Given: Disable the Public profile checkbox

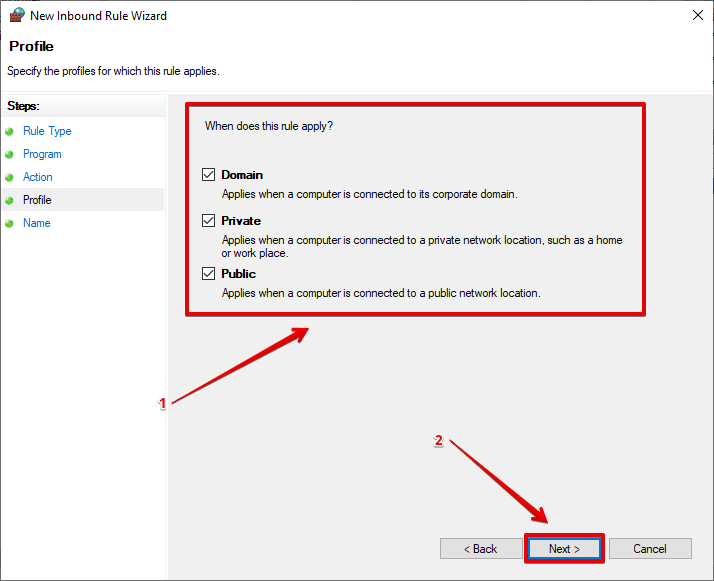Looking at the screenshot, I should (x=209, y=274).
